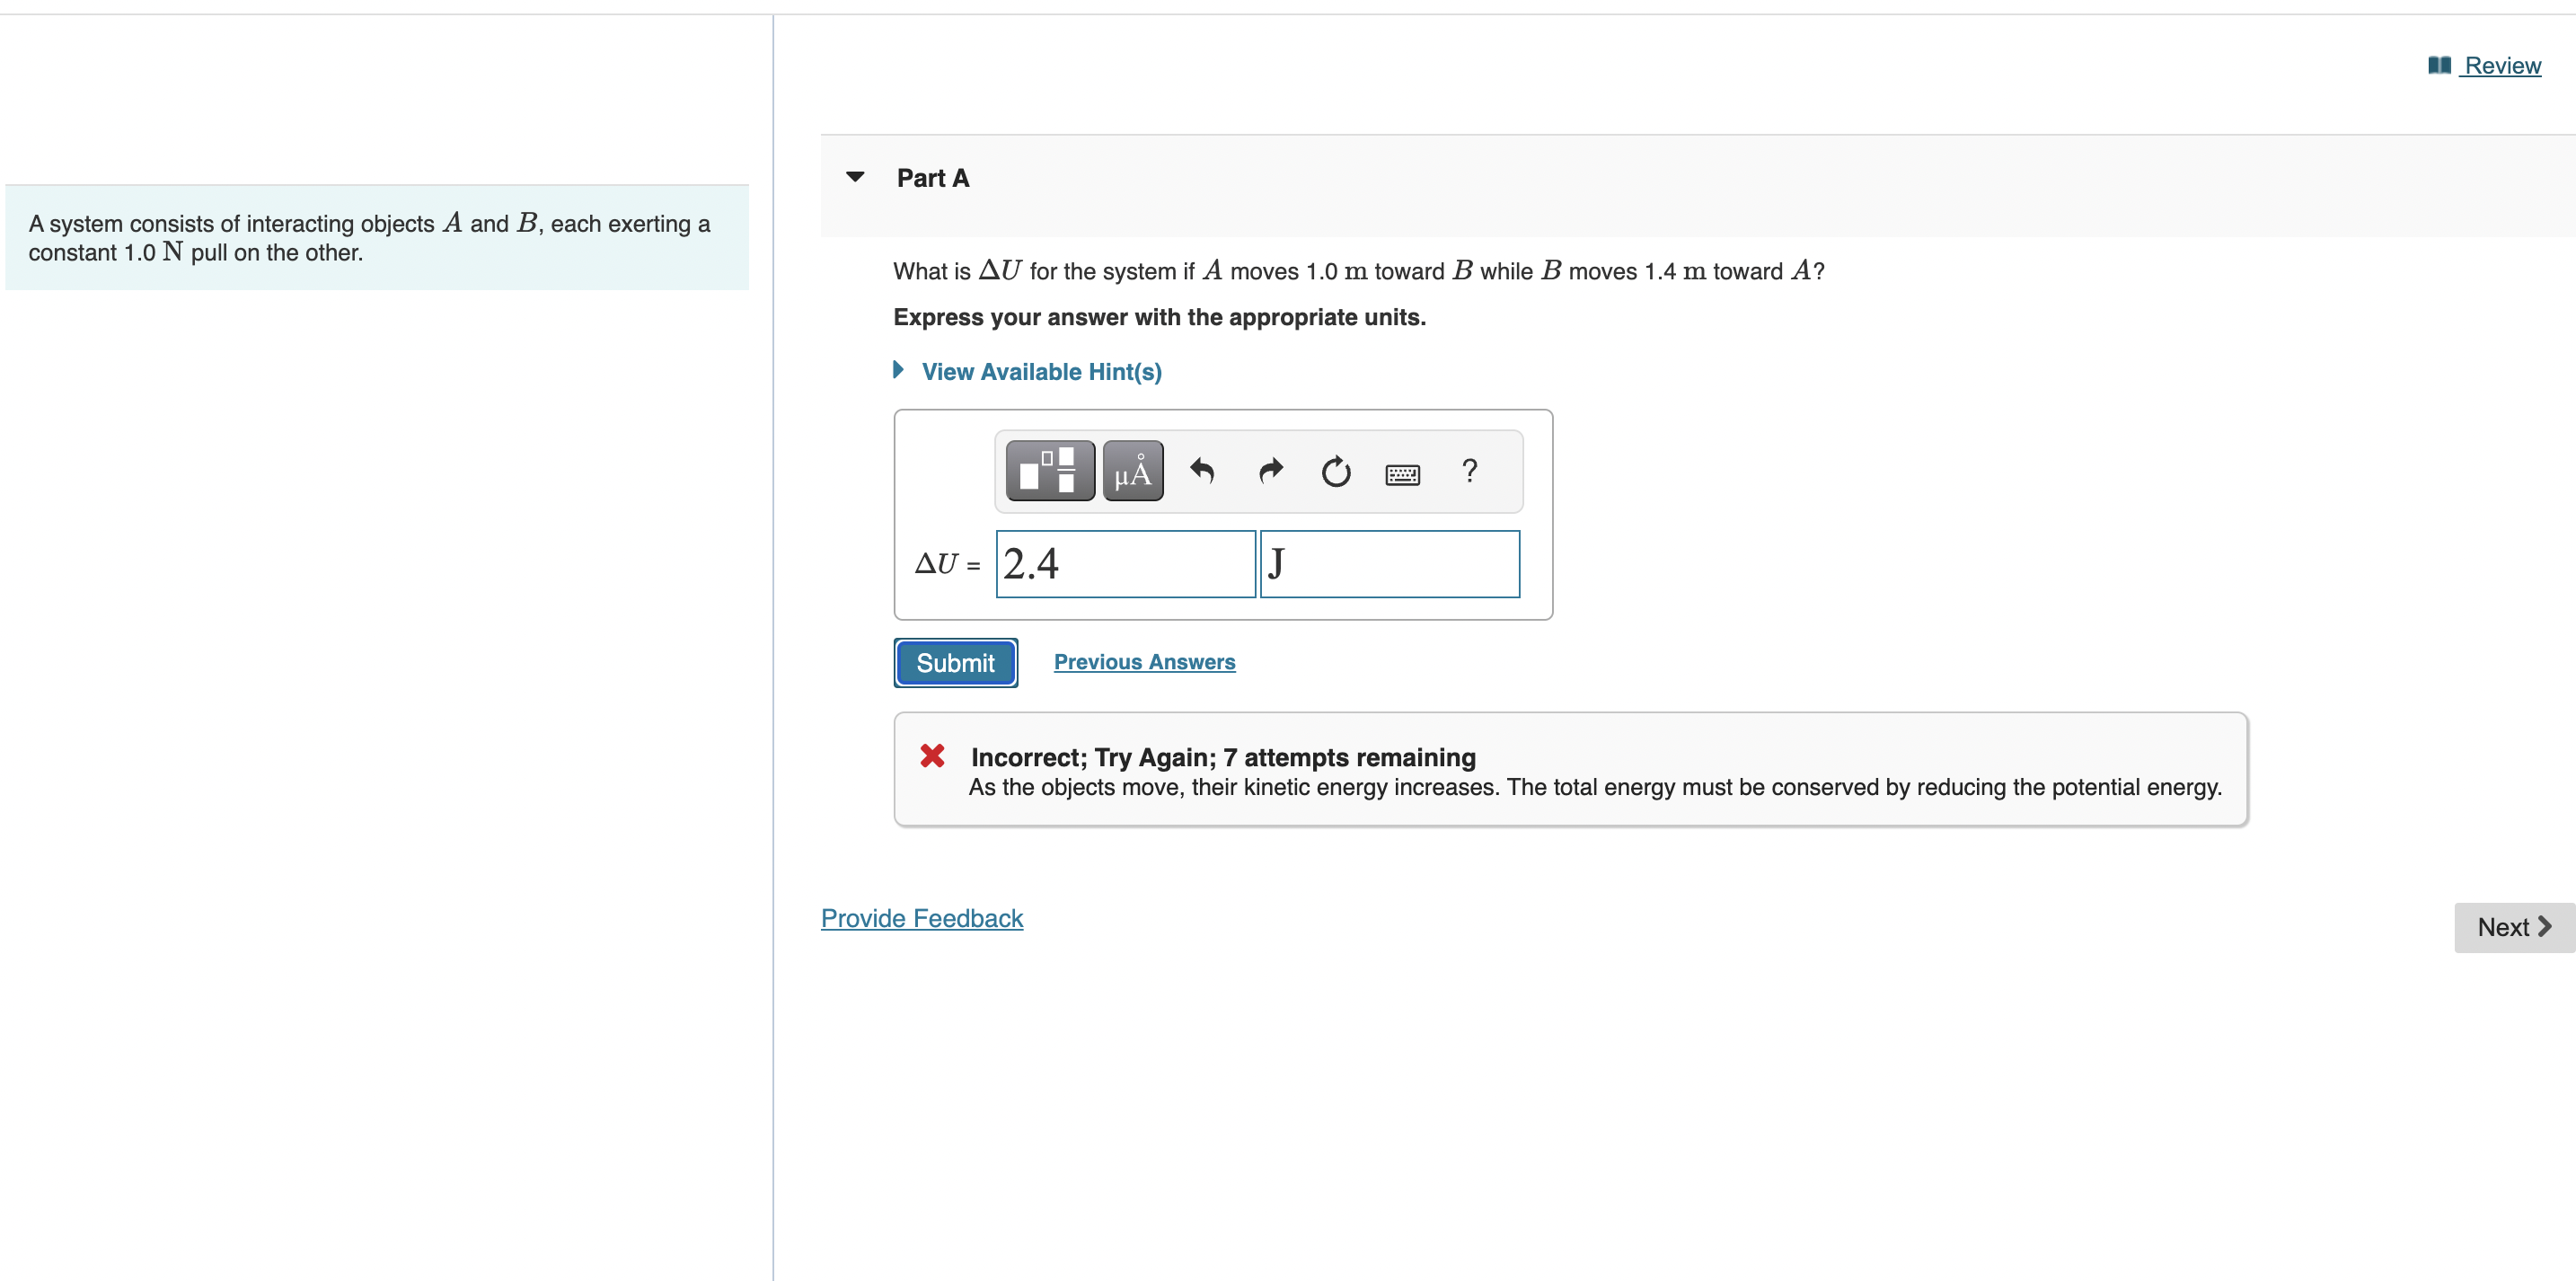
Task: Submit the answer
Action: (955, 662)
